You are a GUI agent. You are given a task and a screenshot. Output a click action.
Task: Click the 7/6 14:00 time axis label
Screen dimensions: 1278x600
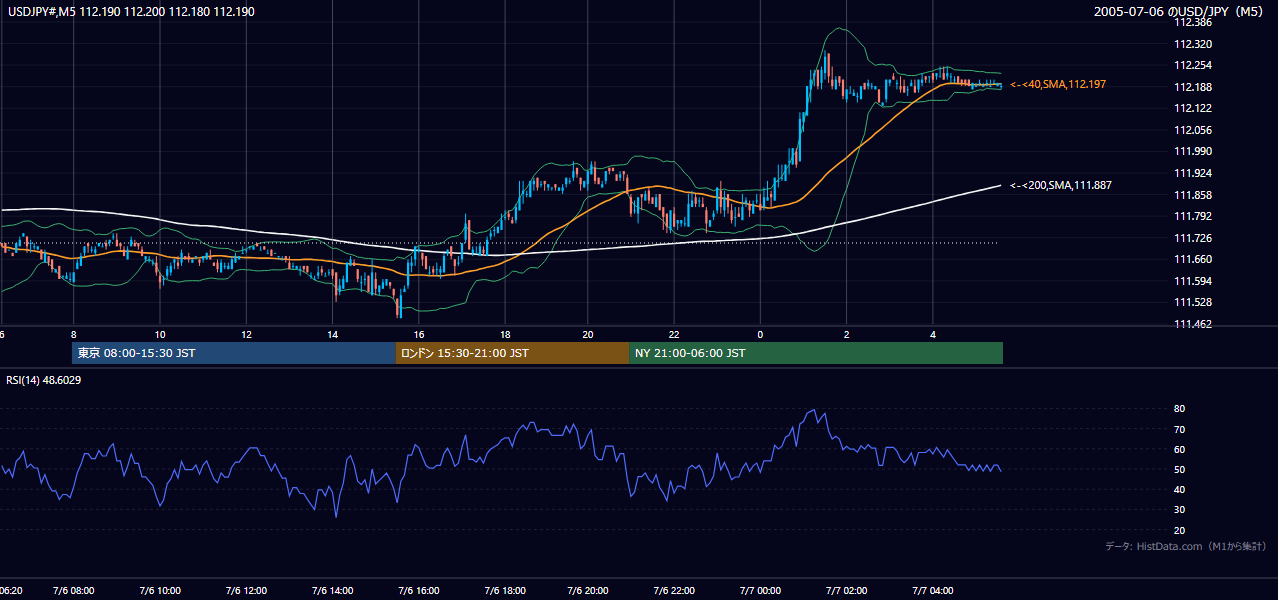coord(333,591)
